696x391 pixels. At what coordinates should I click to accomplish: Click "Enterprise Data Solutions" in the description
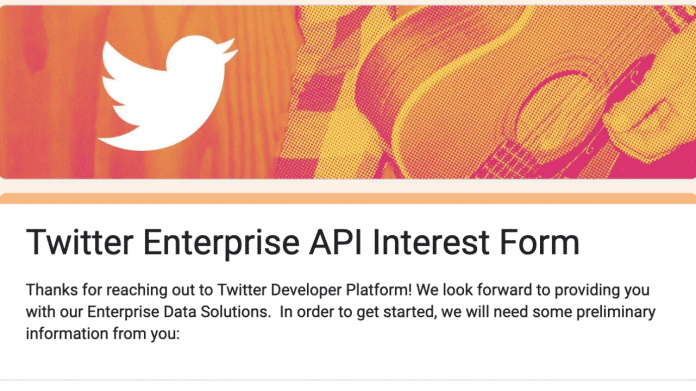[x=178, y=312]
